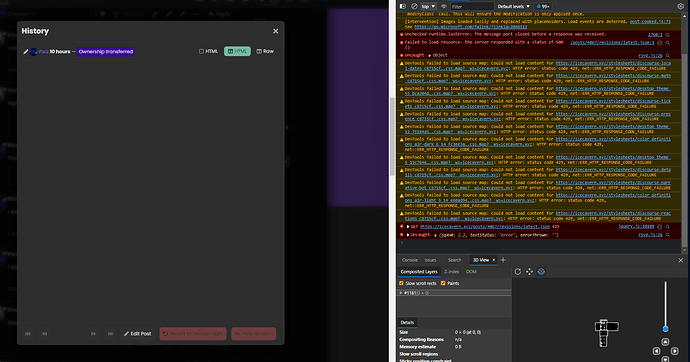Screen dimensions: 690x362
Task: Open the jquery.js source location link
Action: point(636,227)
